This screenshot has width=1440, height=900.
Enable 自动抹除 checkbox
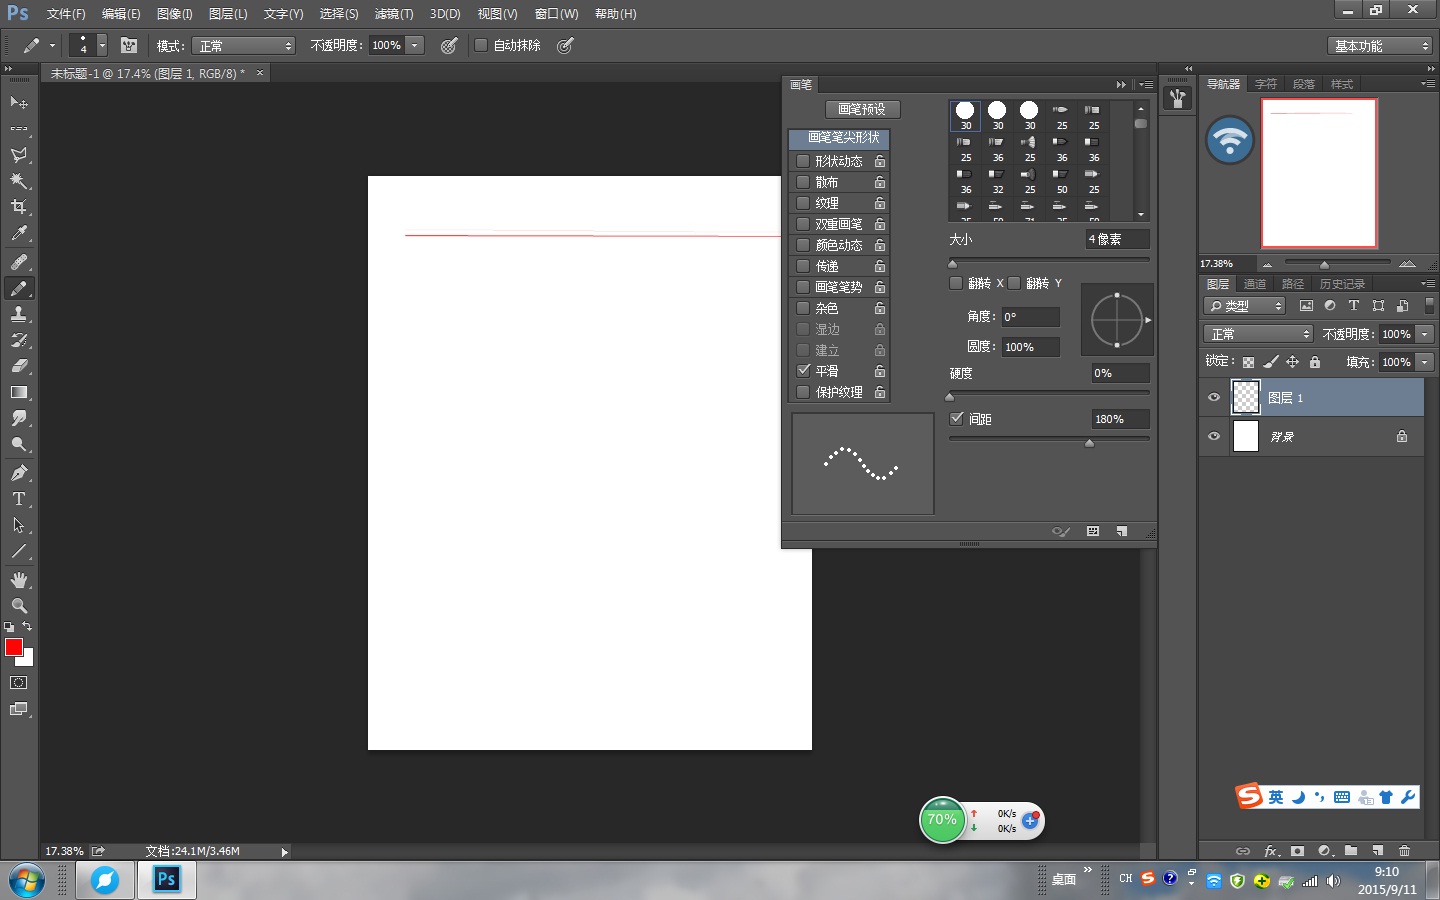[481, 45]
